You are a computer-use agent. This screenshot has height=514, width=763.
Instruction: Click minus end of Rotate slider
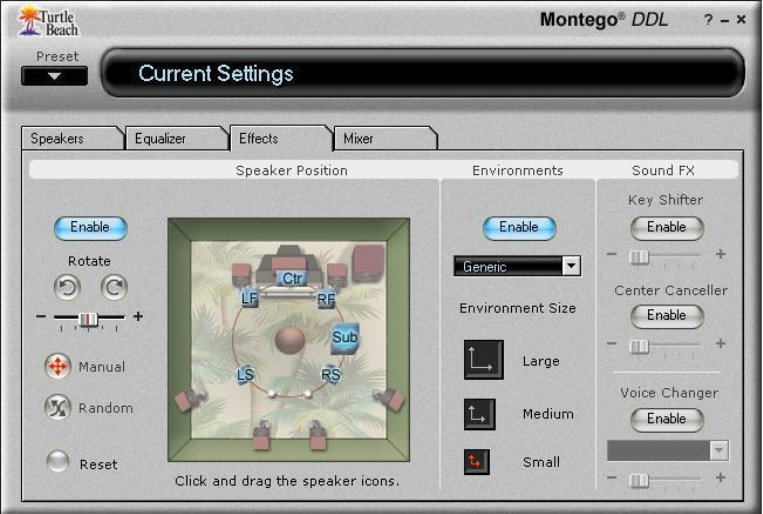click(41, 316)
